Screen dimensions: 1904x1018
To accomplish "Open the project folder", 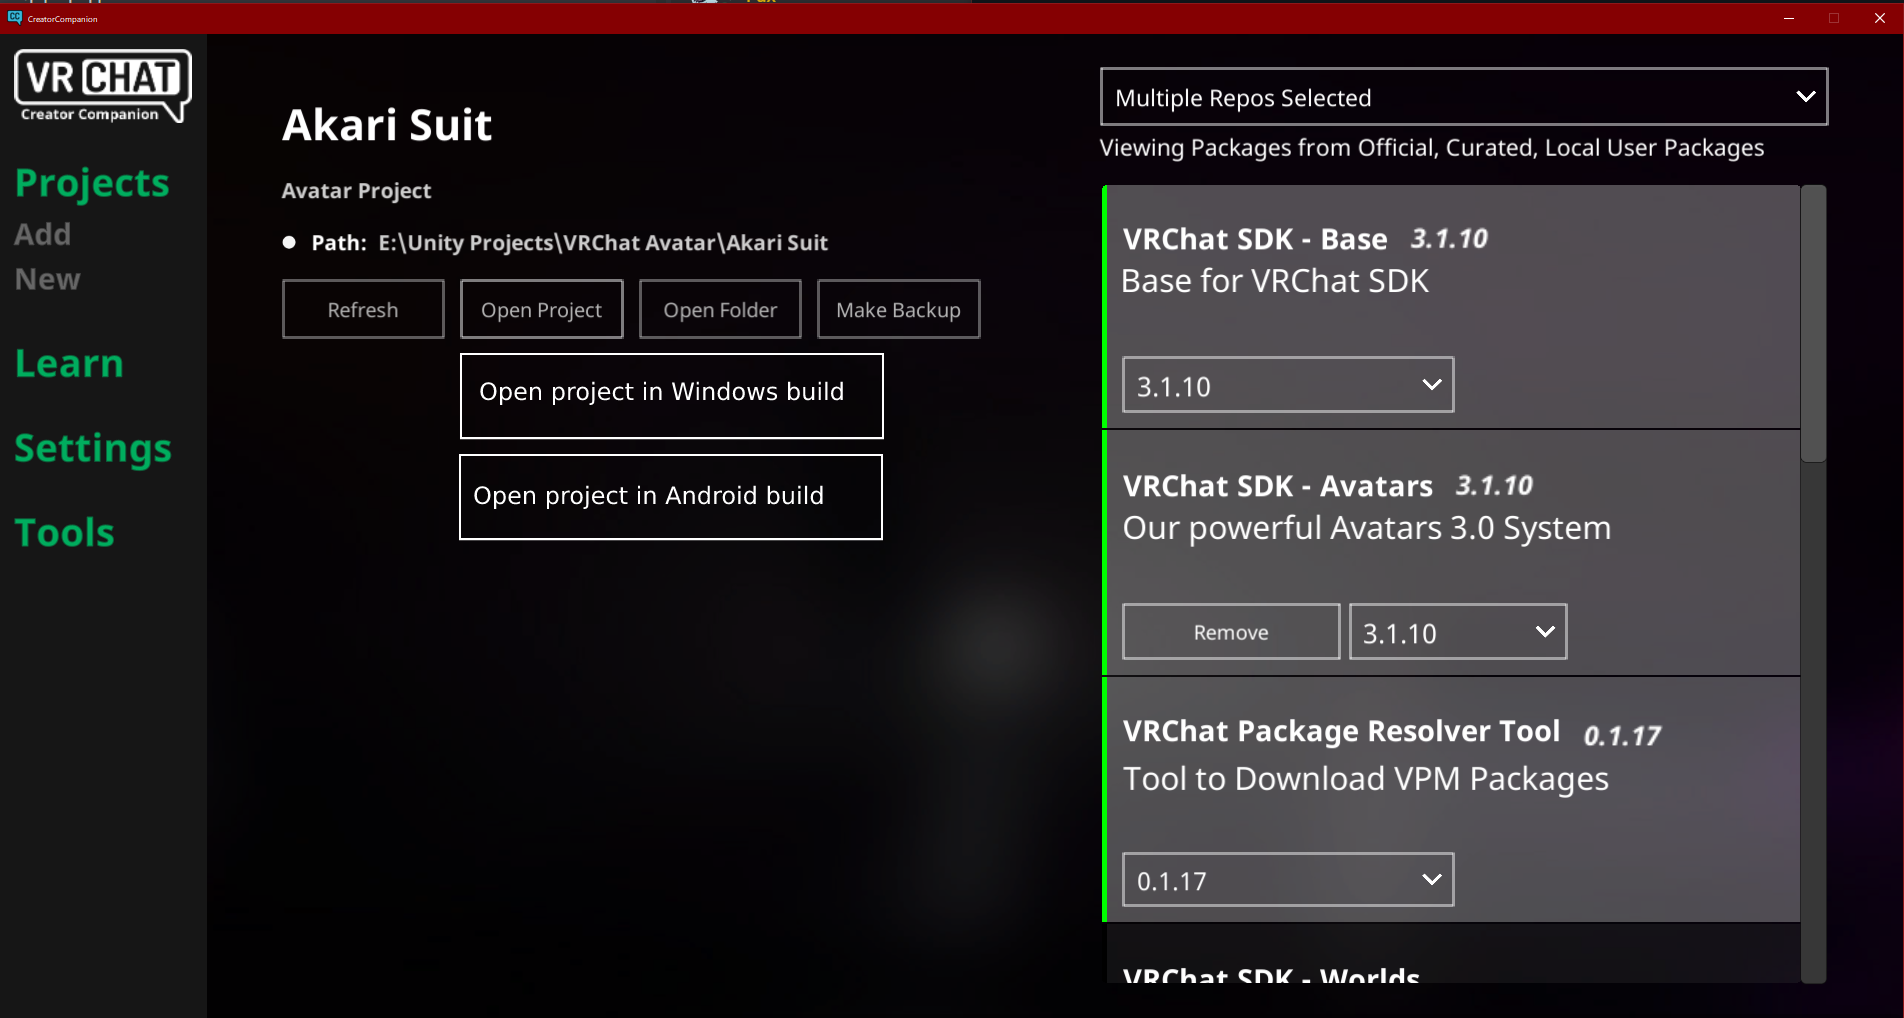I will point(719,309).
